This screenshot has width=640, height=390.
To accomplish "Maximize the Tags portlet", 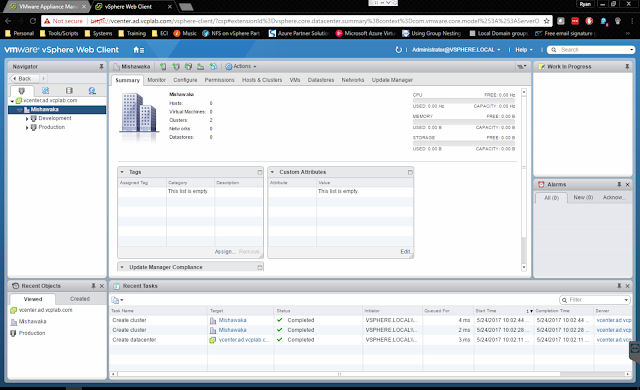I will [x=260, y=172].
